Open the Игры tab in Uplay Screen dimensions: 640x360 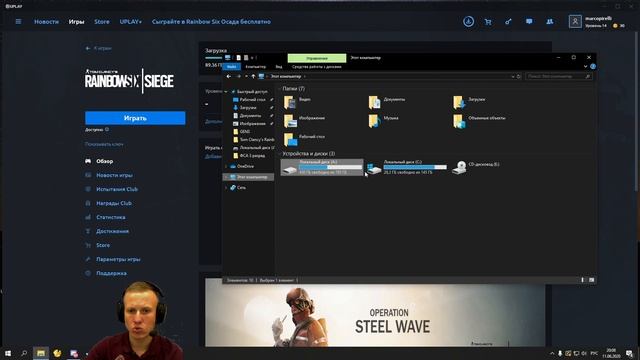tap(76, 22)
